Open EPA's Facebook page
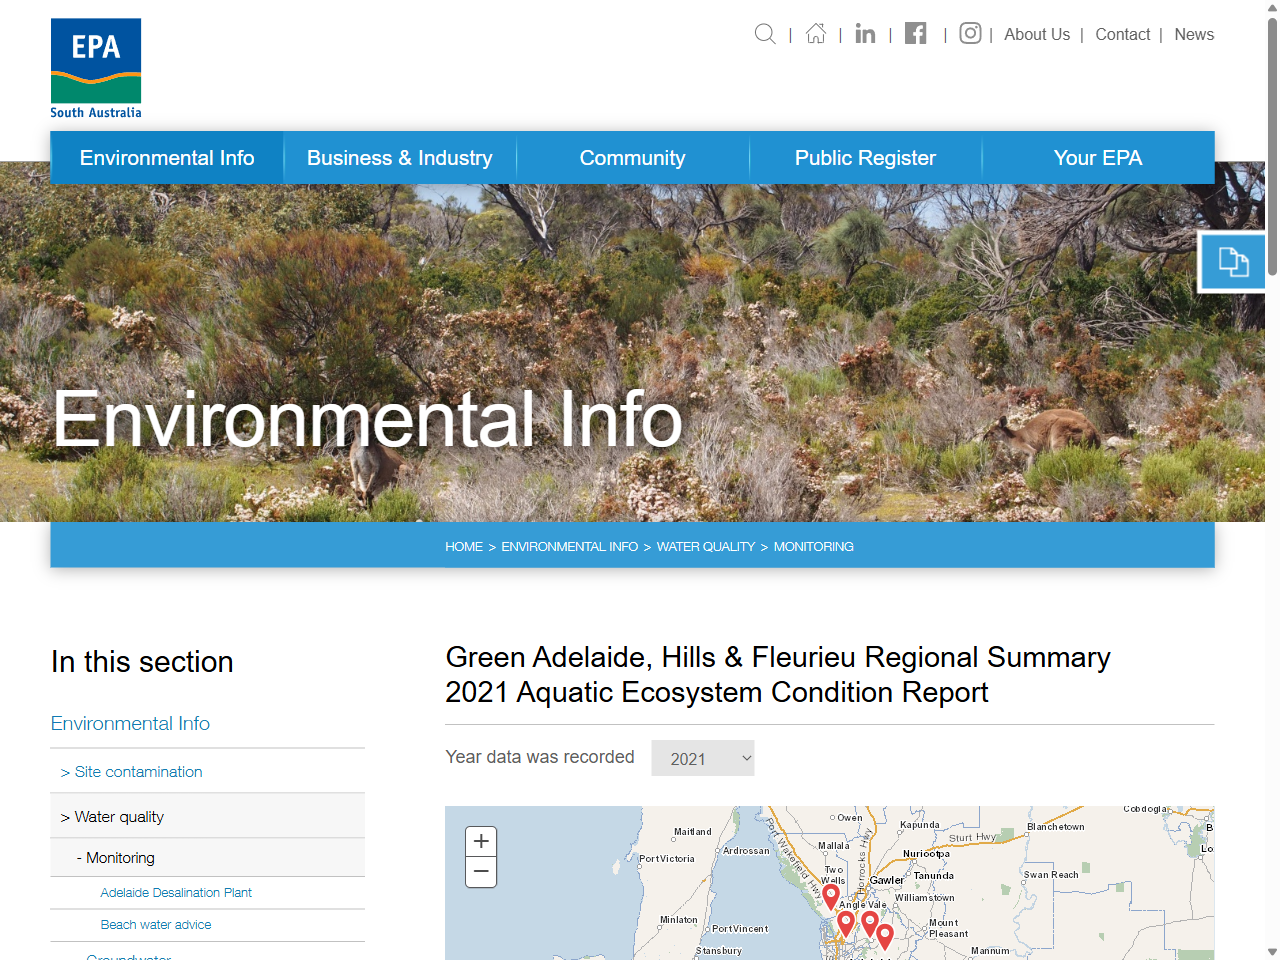1280x960 pixels. tap(915, 33)
